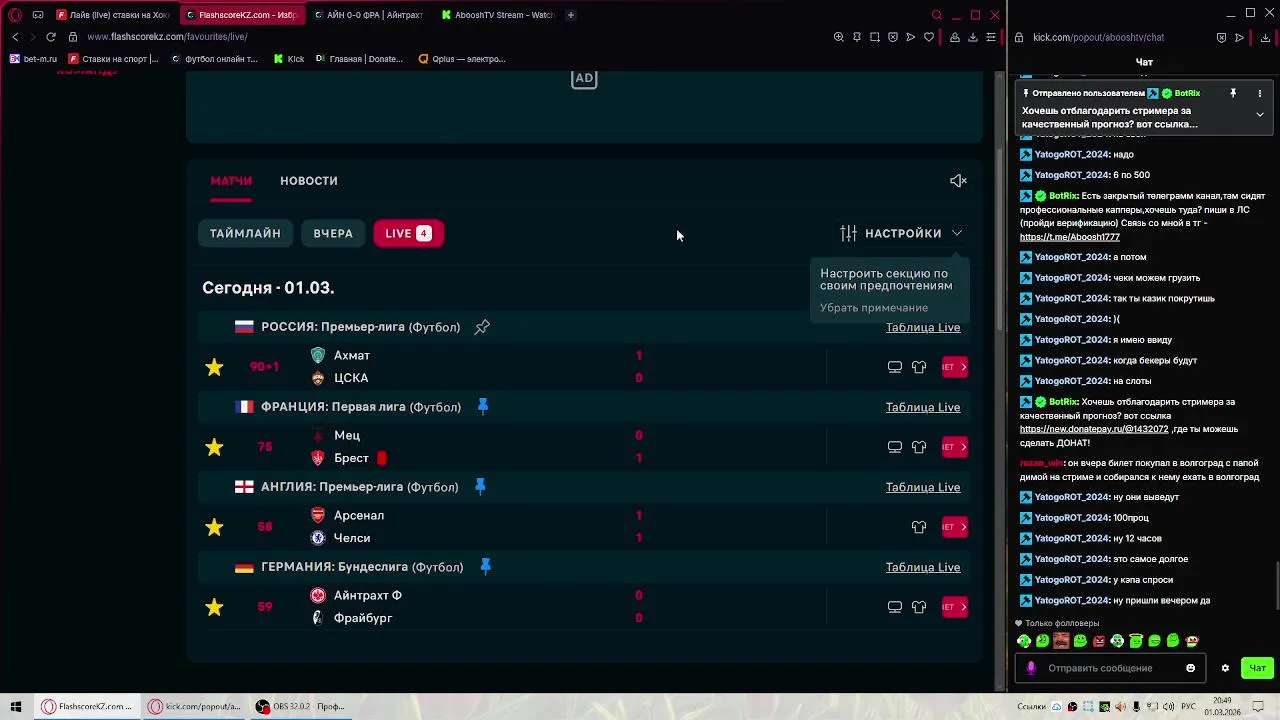This screenshot has width=1280, height=720.
Task: Open Windows Start menu
Action: pyautogui.click(x=16, y=706)
